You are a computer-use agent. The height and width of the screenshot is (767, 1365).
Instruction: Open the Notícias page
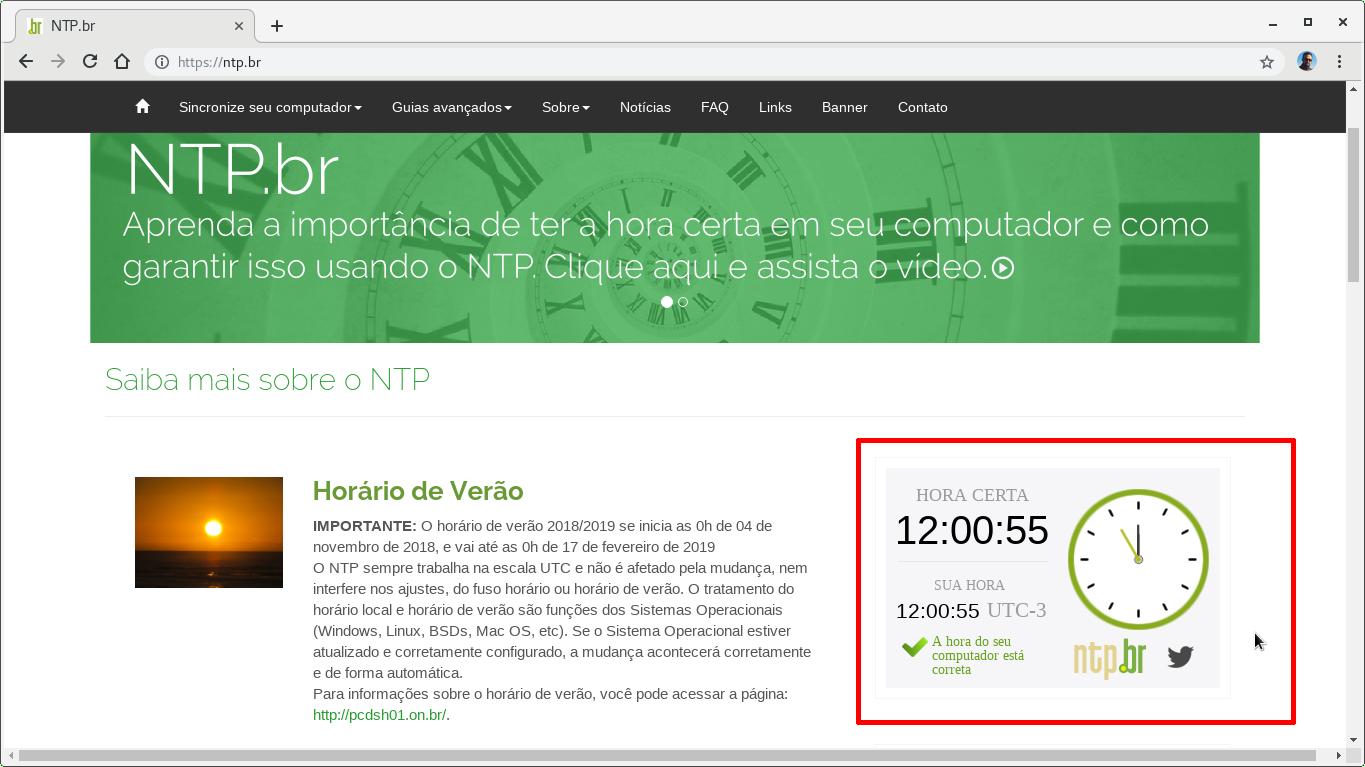645,107
